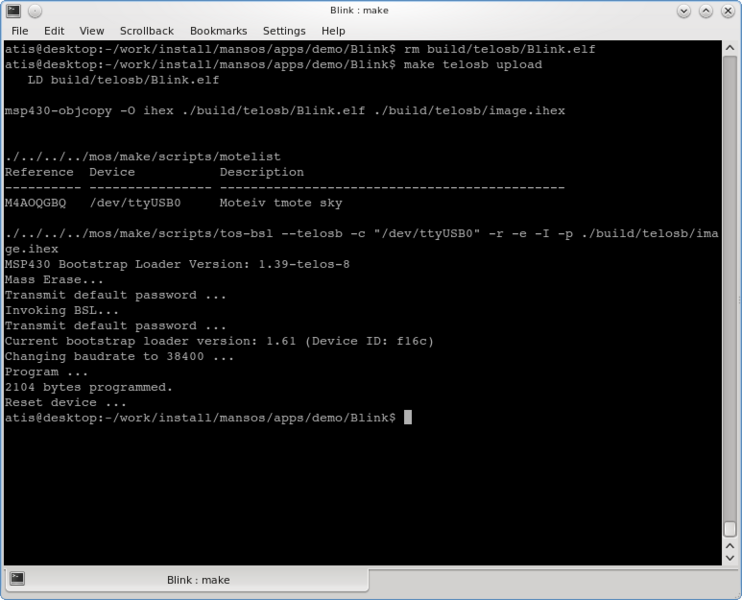Viewport: 742px width, 600px height.
Task: Select the "Blink : make" tab
Action: [197, 580]
